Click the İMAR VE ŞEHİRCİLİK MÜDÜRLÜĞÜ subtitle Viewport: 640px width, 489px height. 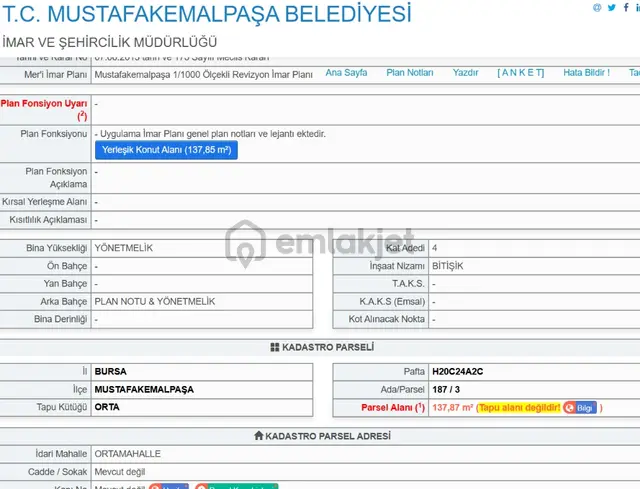coord(110,42)
